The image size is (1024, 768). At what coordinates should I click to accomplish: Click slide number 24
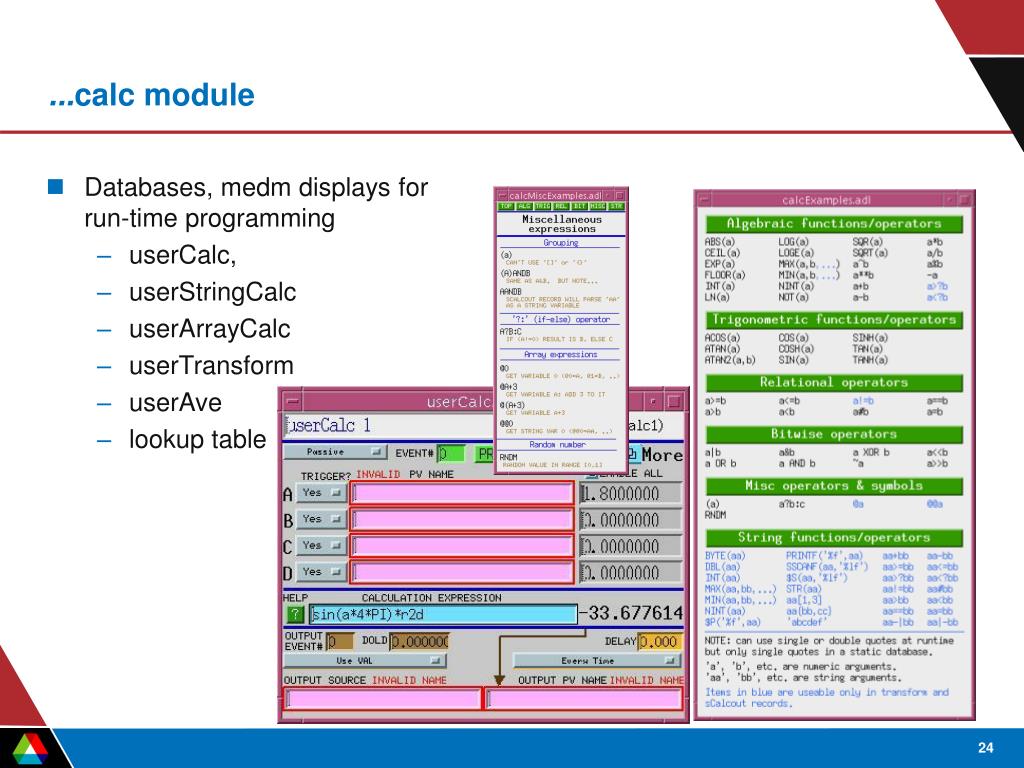(985, 748)
